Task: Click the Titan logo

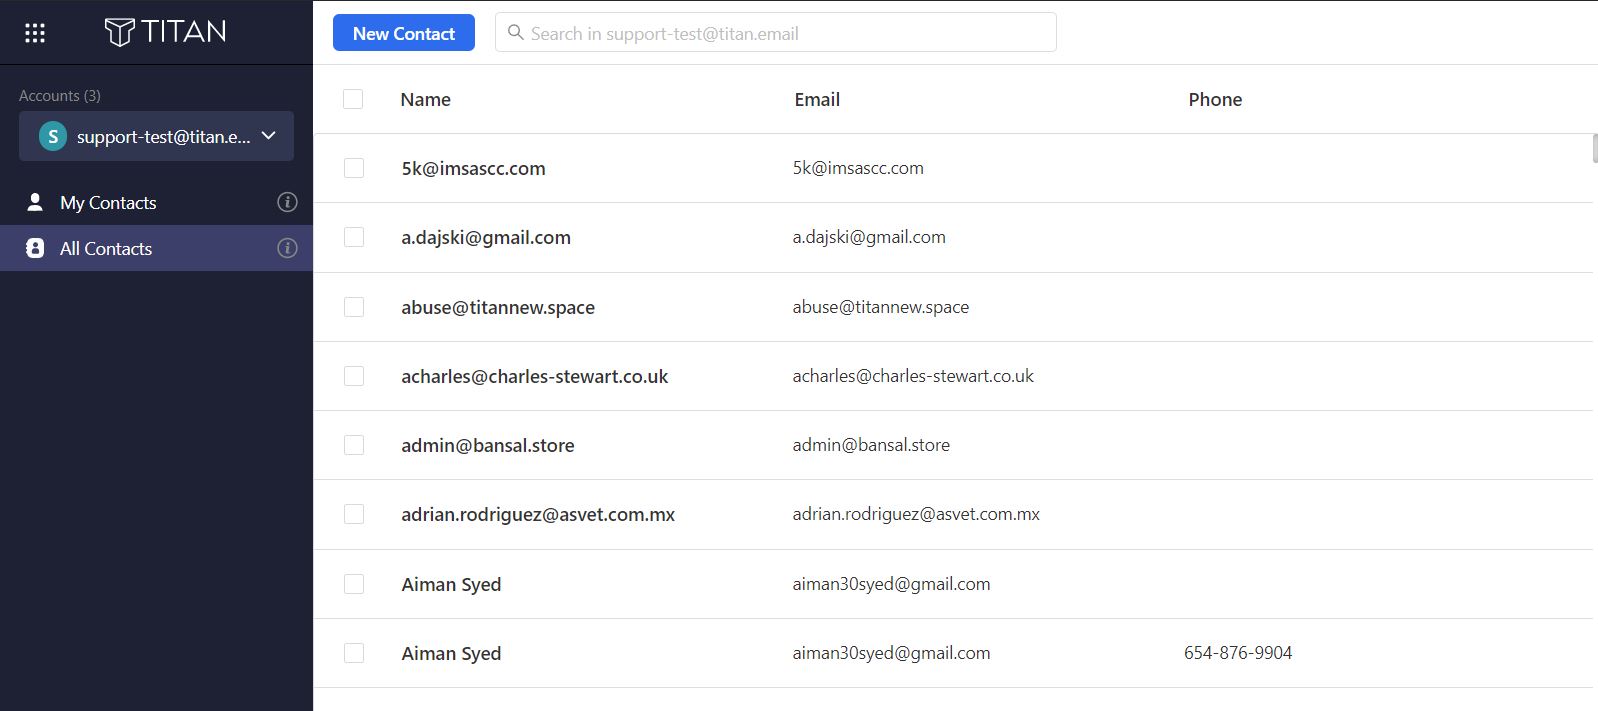Action: (165, 32)
